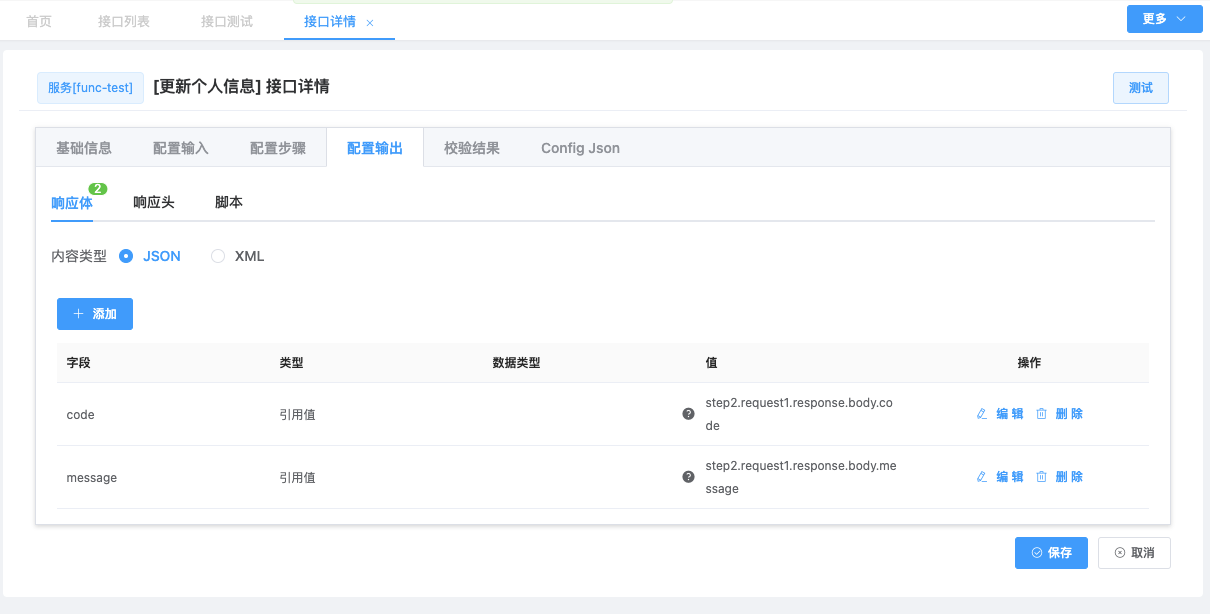Select the JSON content type radio
1210x614 pixels.
(126, 256)
